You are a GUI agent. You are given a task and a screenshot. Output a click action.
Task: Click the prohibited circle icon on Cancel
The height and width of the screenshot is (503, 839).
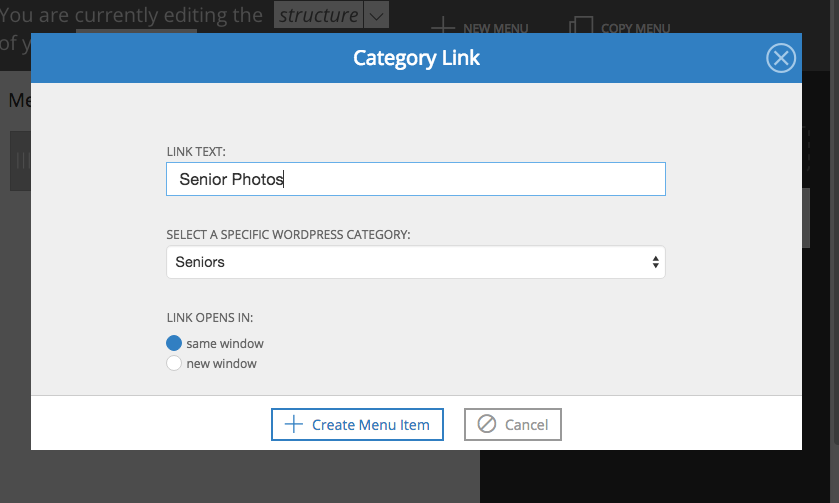tap(487, 424)
